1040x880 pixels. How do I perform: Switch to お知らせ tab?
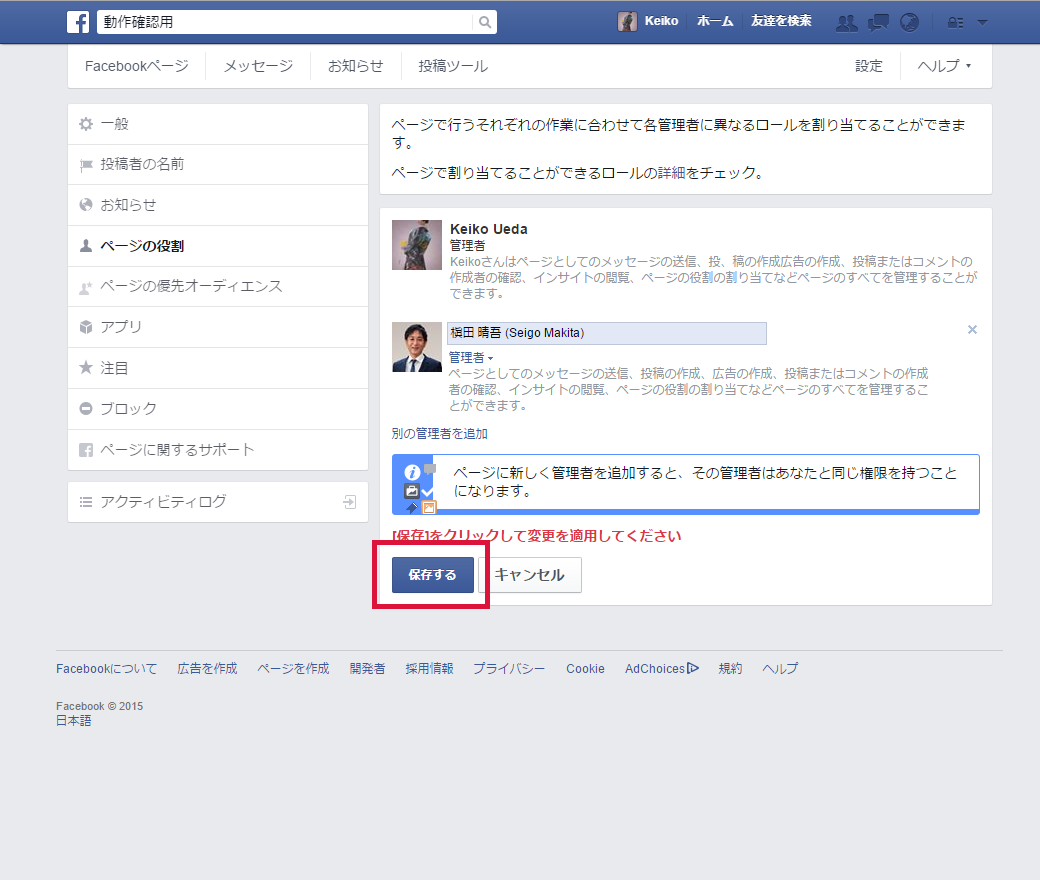[x=356, y=66]
